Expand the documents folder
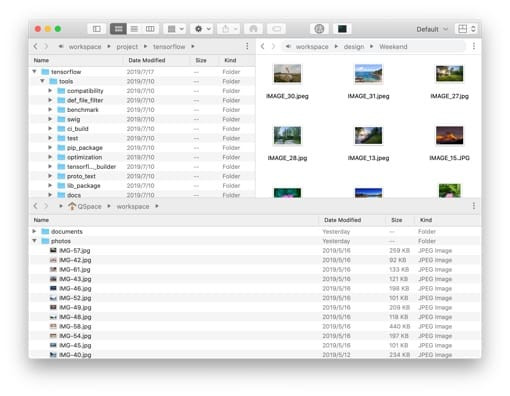This screenshot has height=396, width=510. (34, 231)
